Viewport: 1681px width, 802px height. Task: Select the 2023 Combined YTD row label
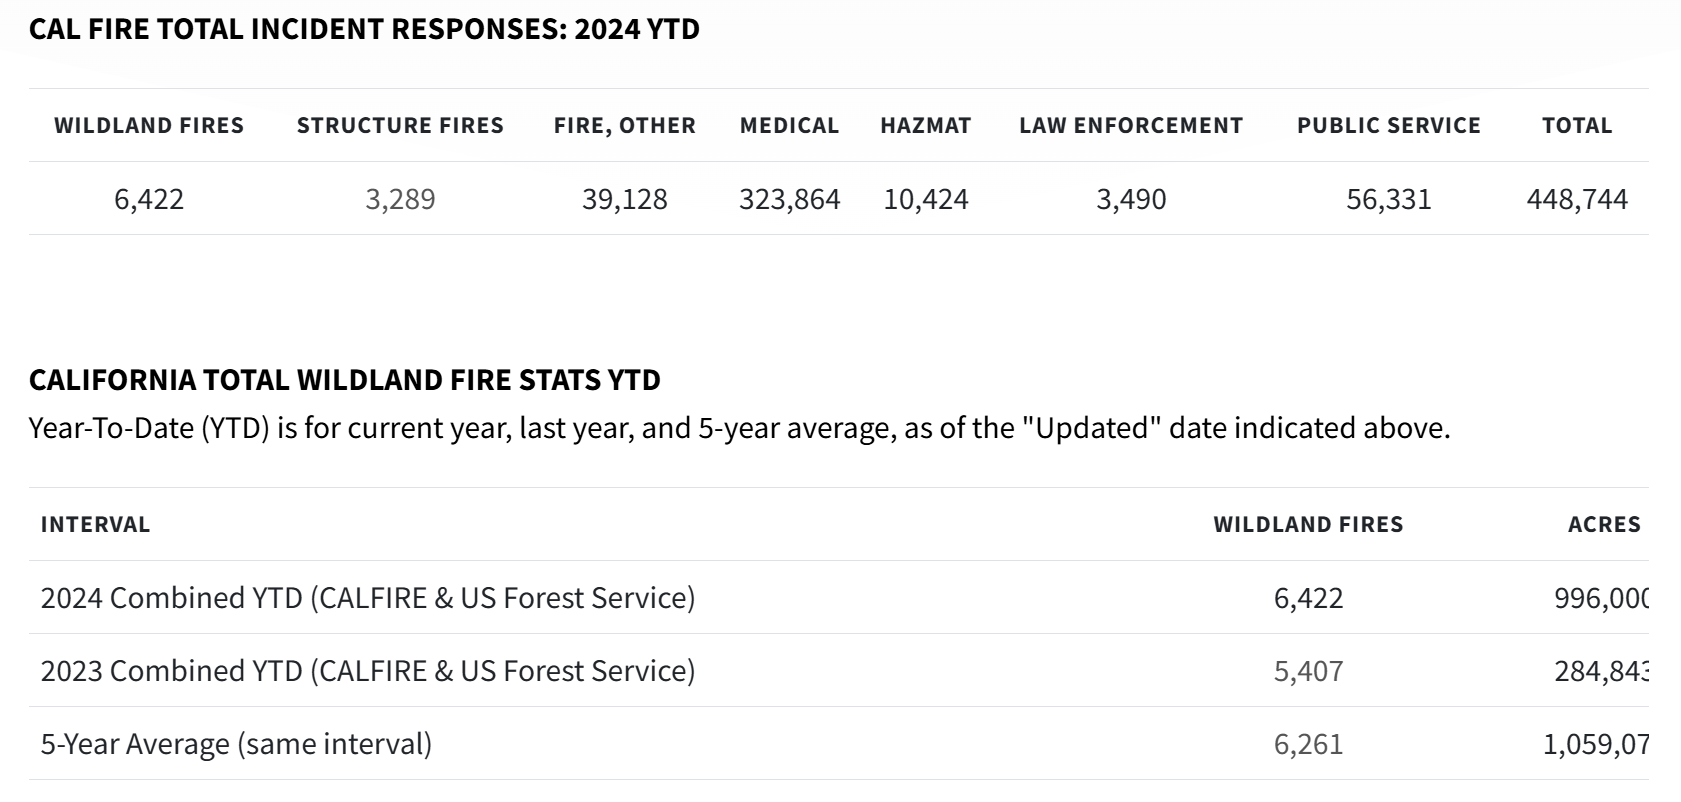(x=368, y=670)
